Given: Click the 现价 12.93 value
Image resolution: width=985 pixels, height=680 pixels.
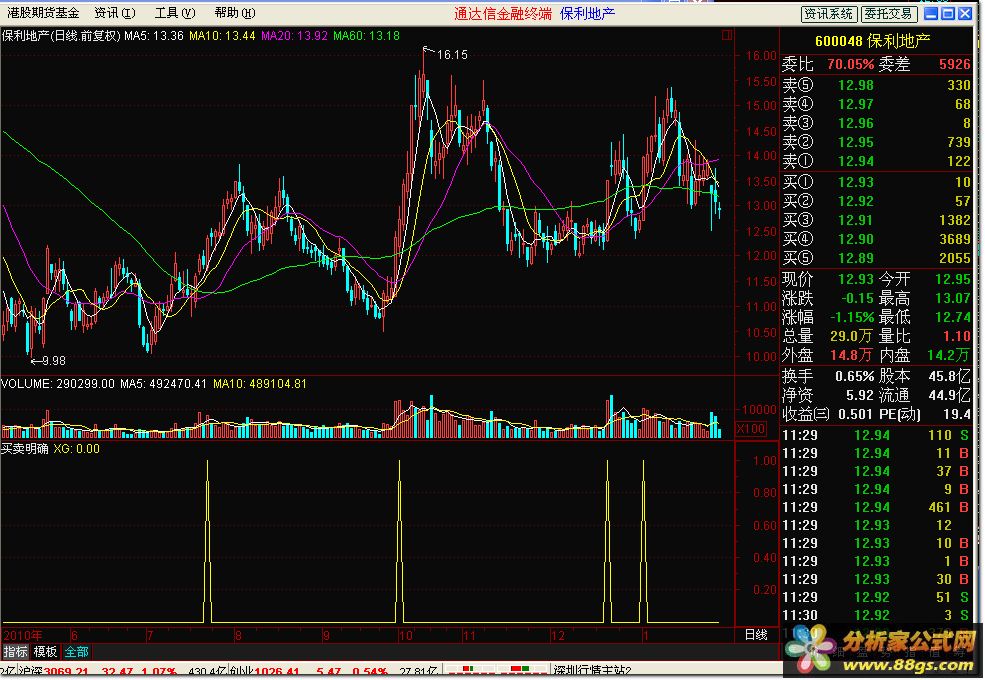Looking at the screenshot, I should [x=856, y=278].
